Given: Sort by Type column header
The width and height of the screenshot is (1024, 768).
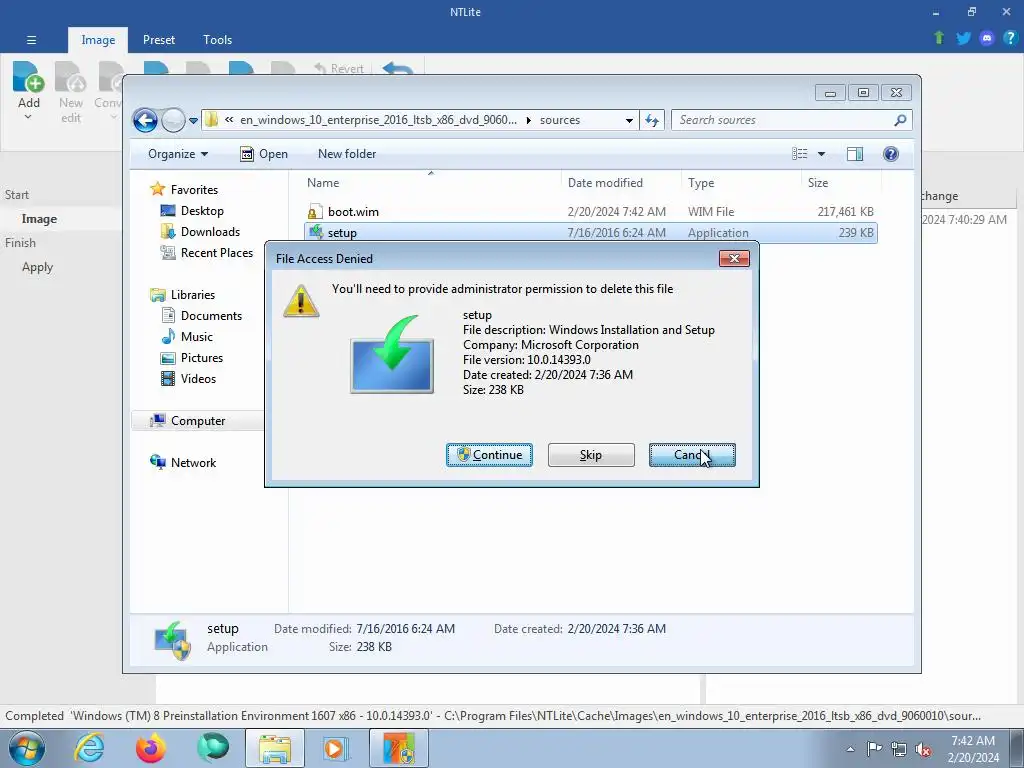Looking at the screenshot, I should (741, 183).
